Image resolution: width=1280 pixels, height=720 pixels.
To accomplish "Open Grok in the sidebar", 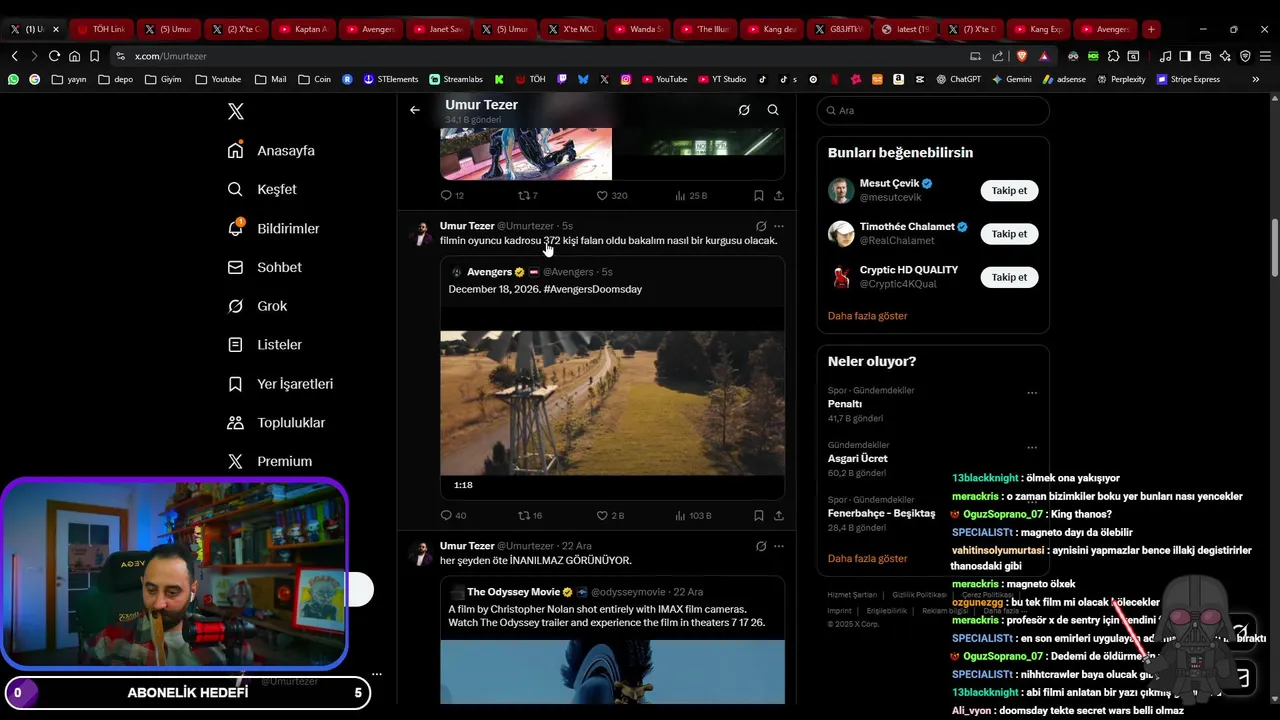I will point(257,306).
